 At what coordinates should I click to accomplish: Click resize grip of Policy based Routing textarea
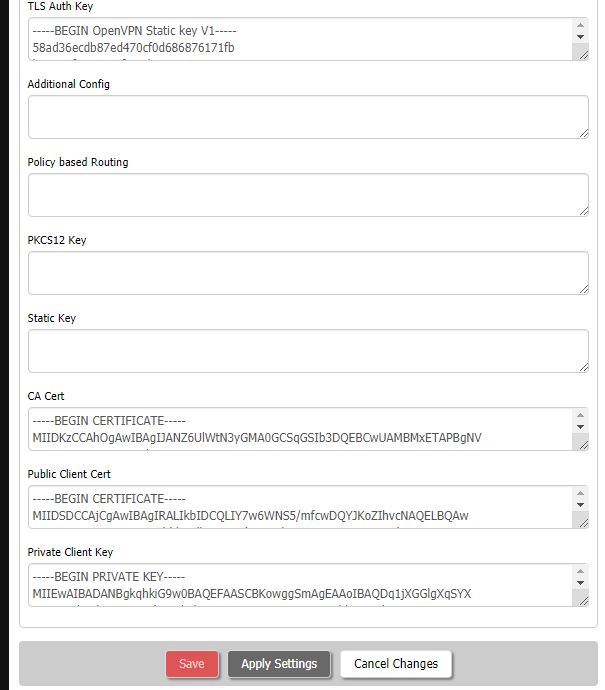tap(583, 211)
